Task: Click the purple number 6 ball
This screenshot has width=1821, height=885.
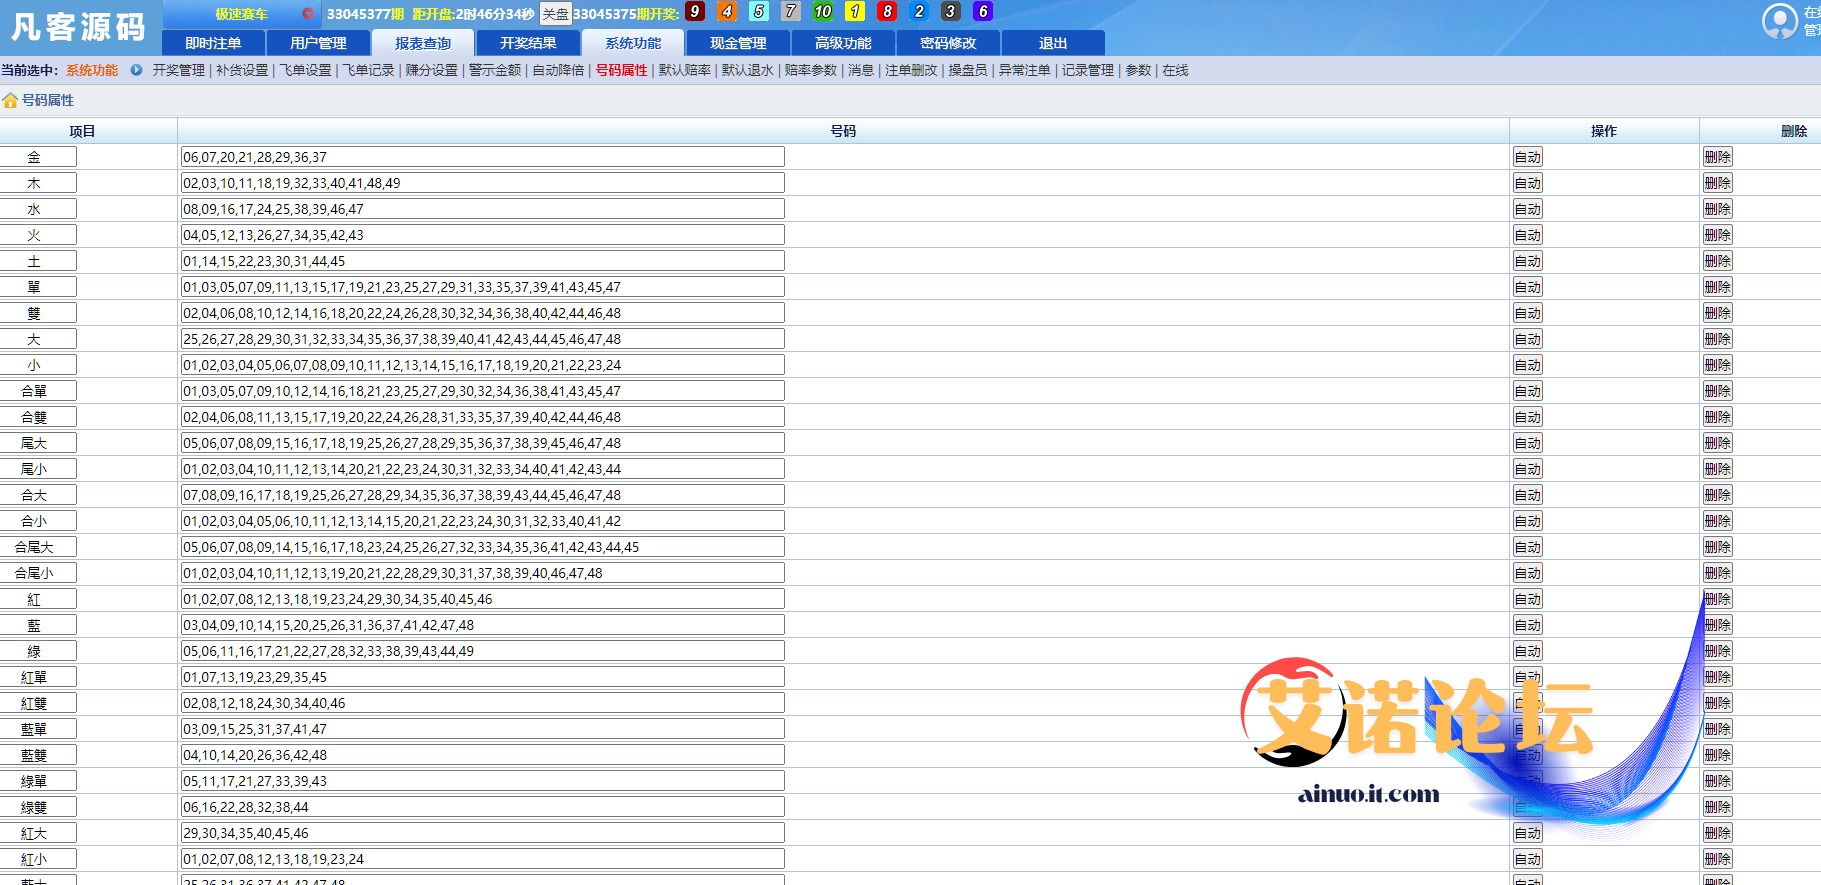Action: (x=983, y=12)
